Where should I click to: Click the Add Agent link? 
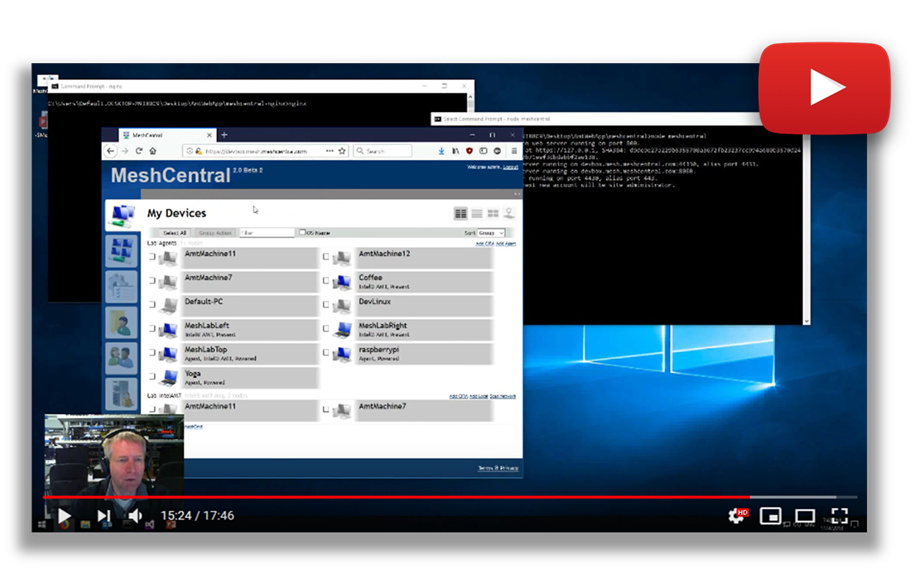[x=506, y=244]
